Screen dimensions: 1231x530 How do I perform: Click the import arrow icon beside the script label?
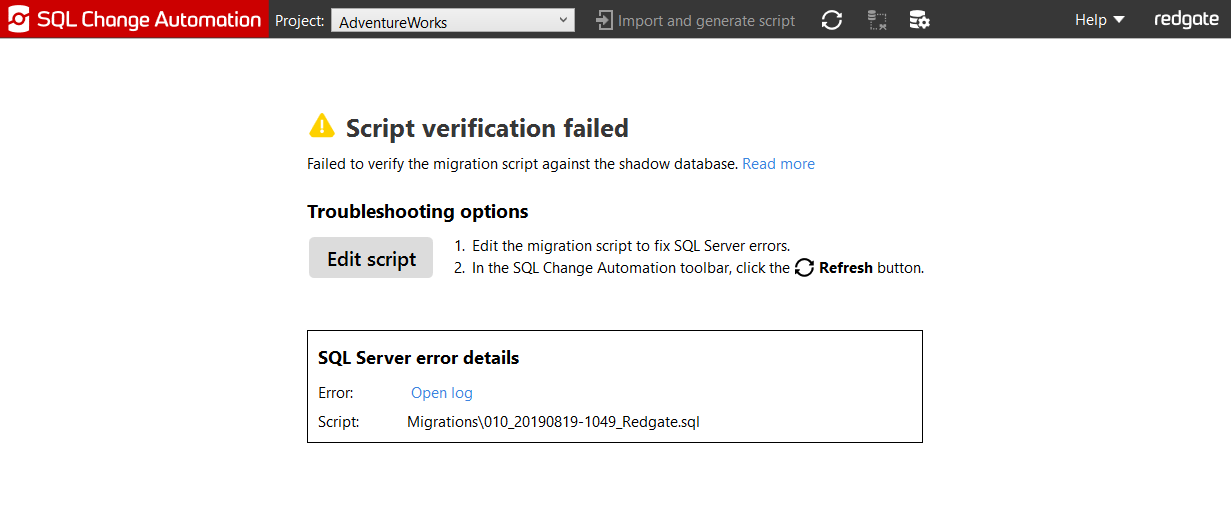tap(604, 20)
